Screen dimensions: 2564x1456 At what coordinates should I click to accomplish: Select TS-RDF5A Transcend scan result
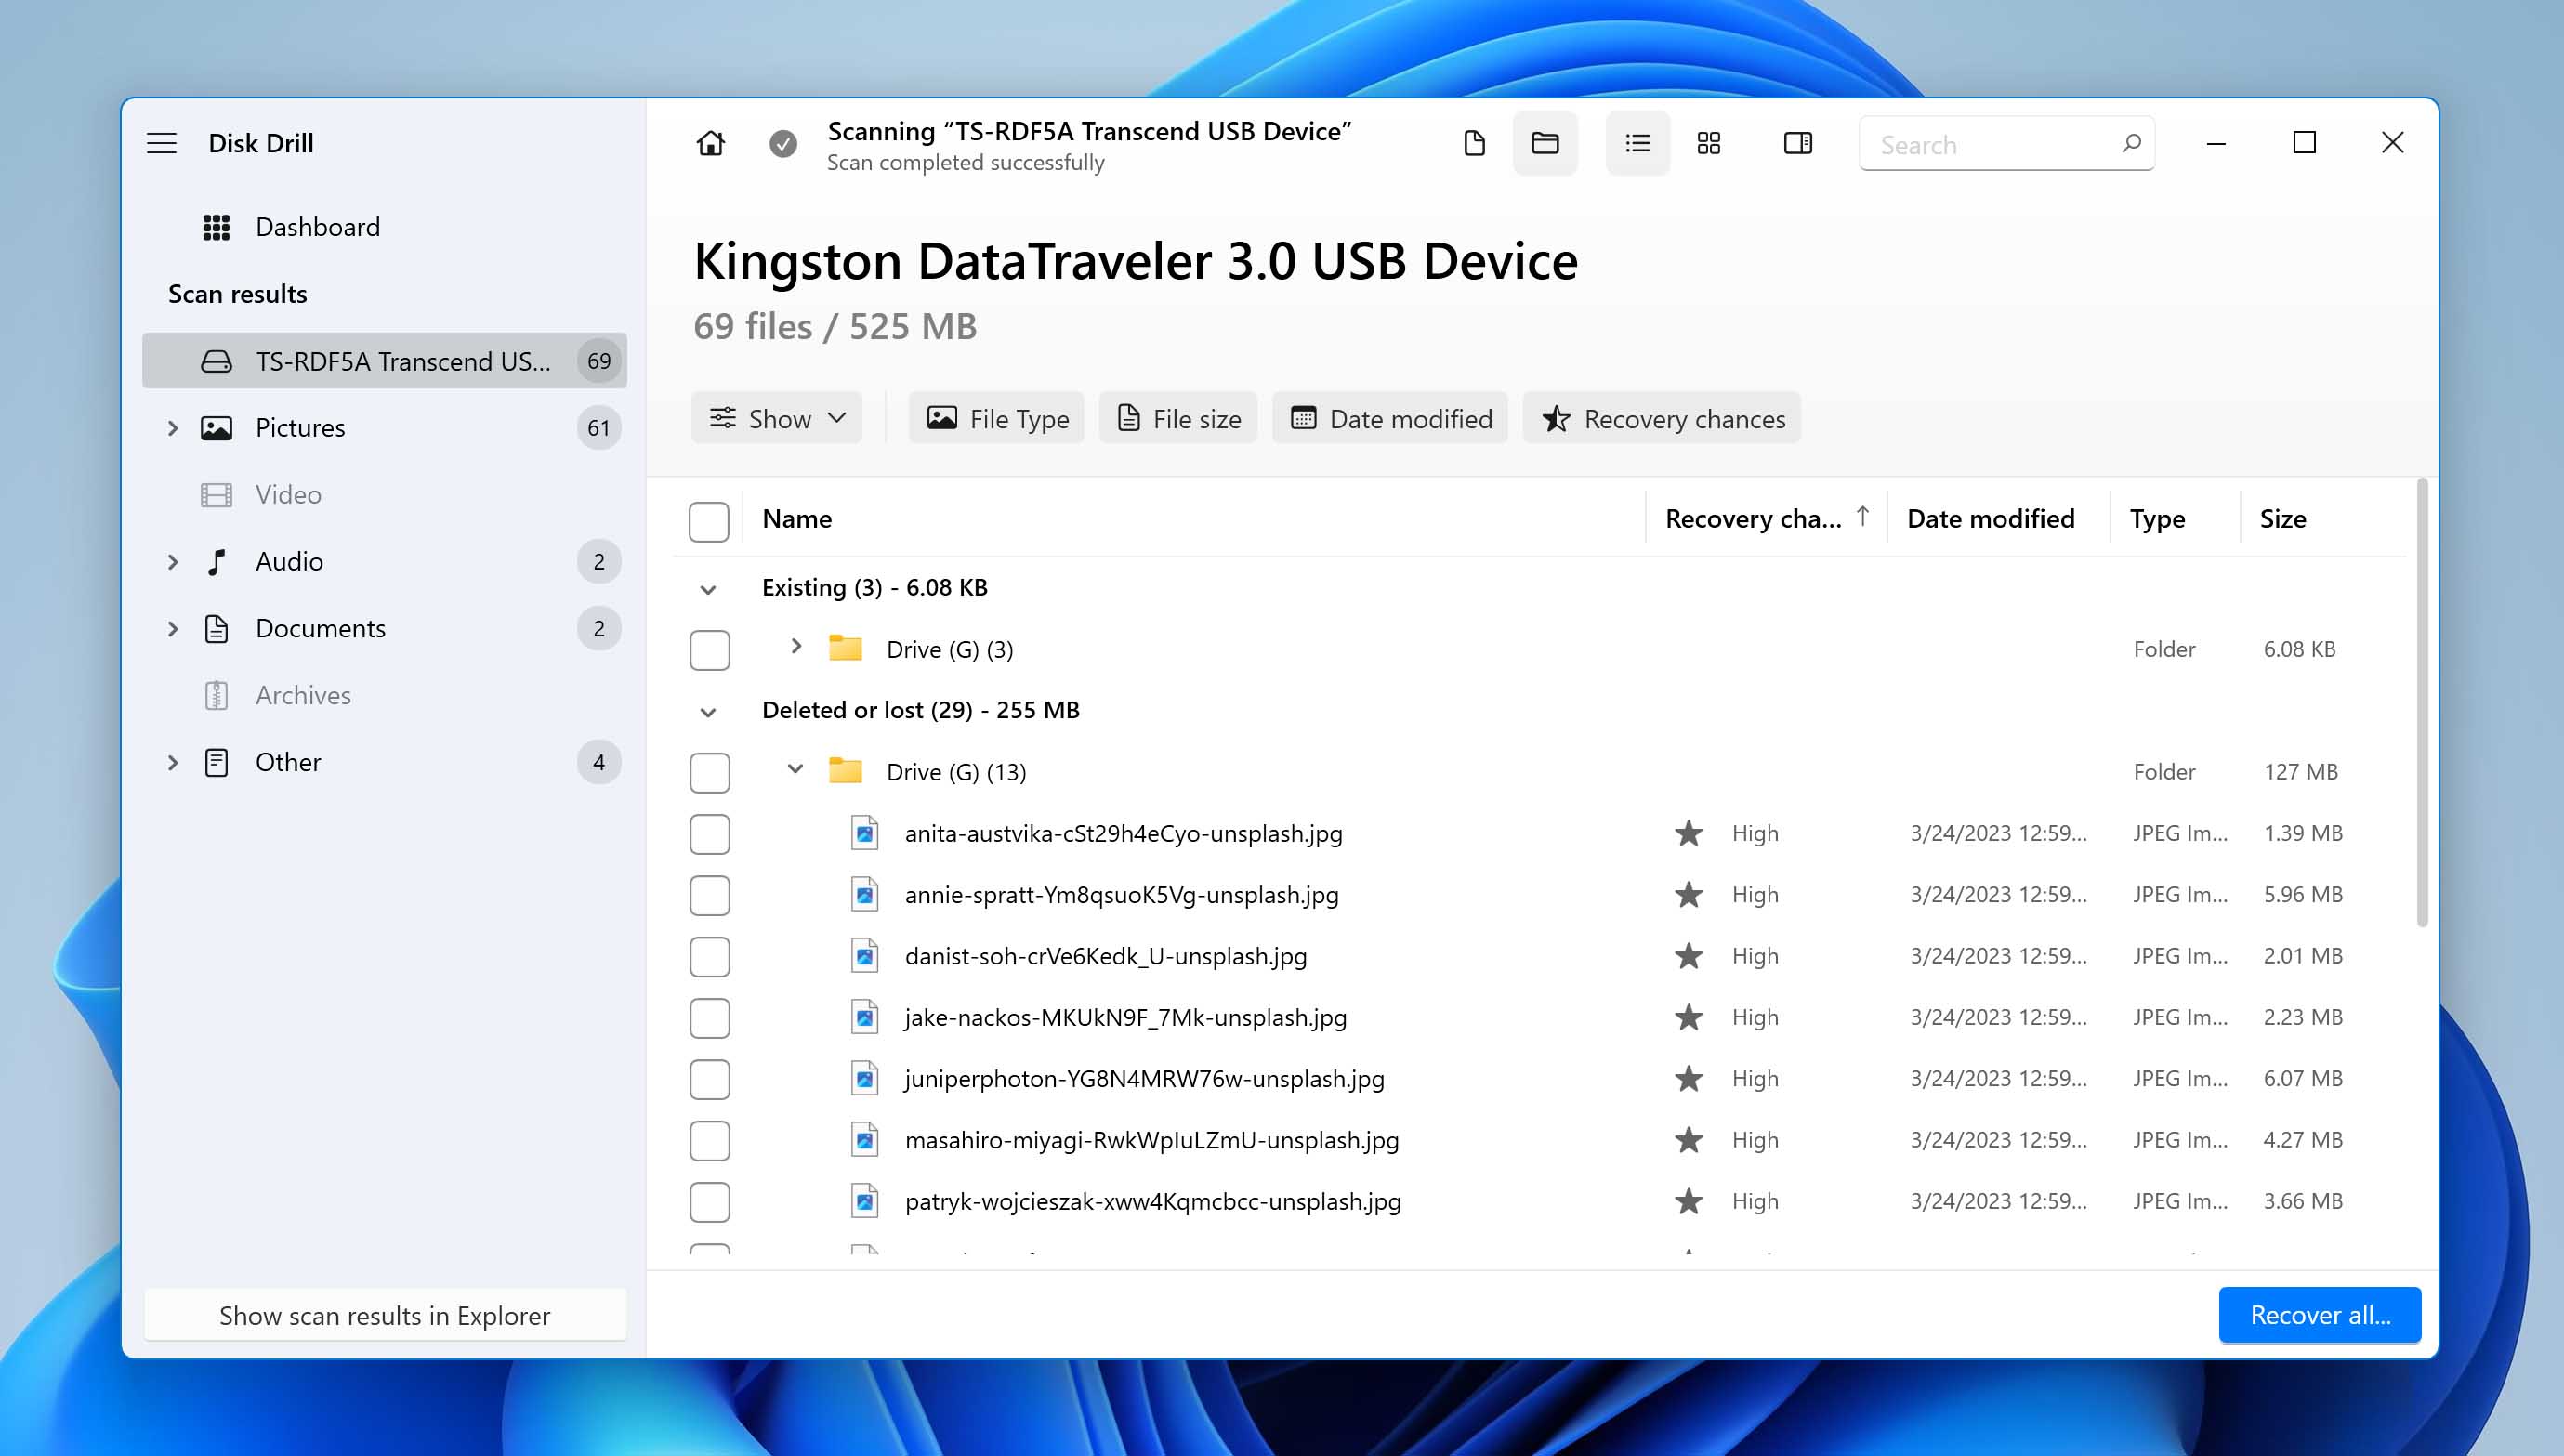[x=384, y=361]
